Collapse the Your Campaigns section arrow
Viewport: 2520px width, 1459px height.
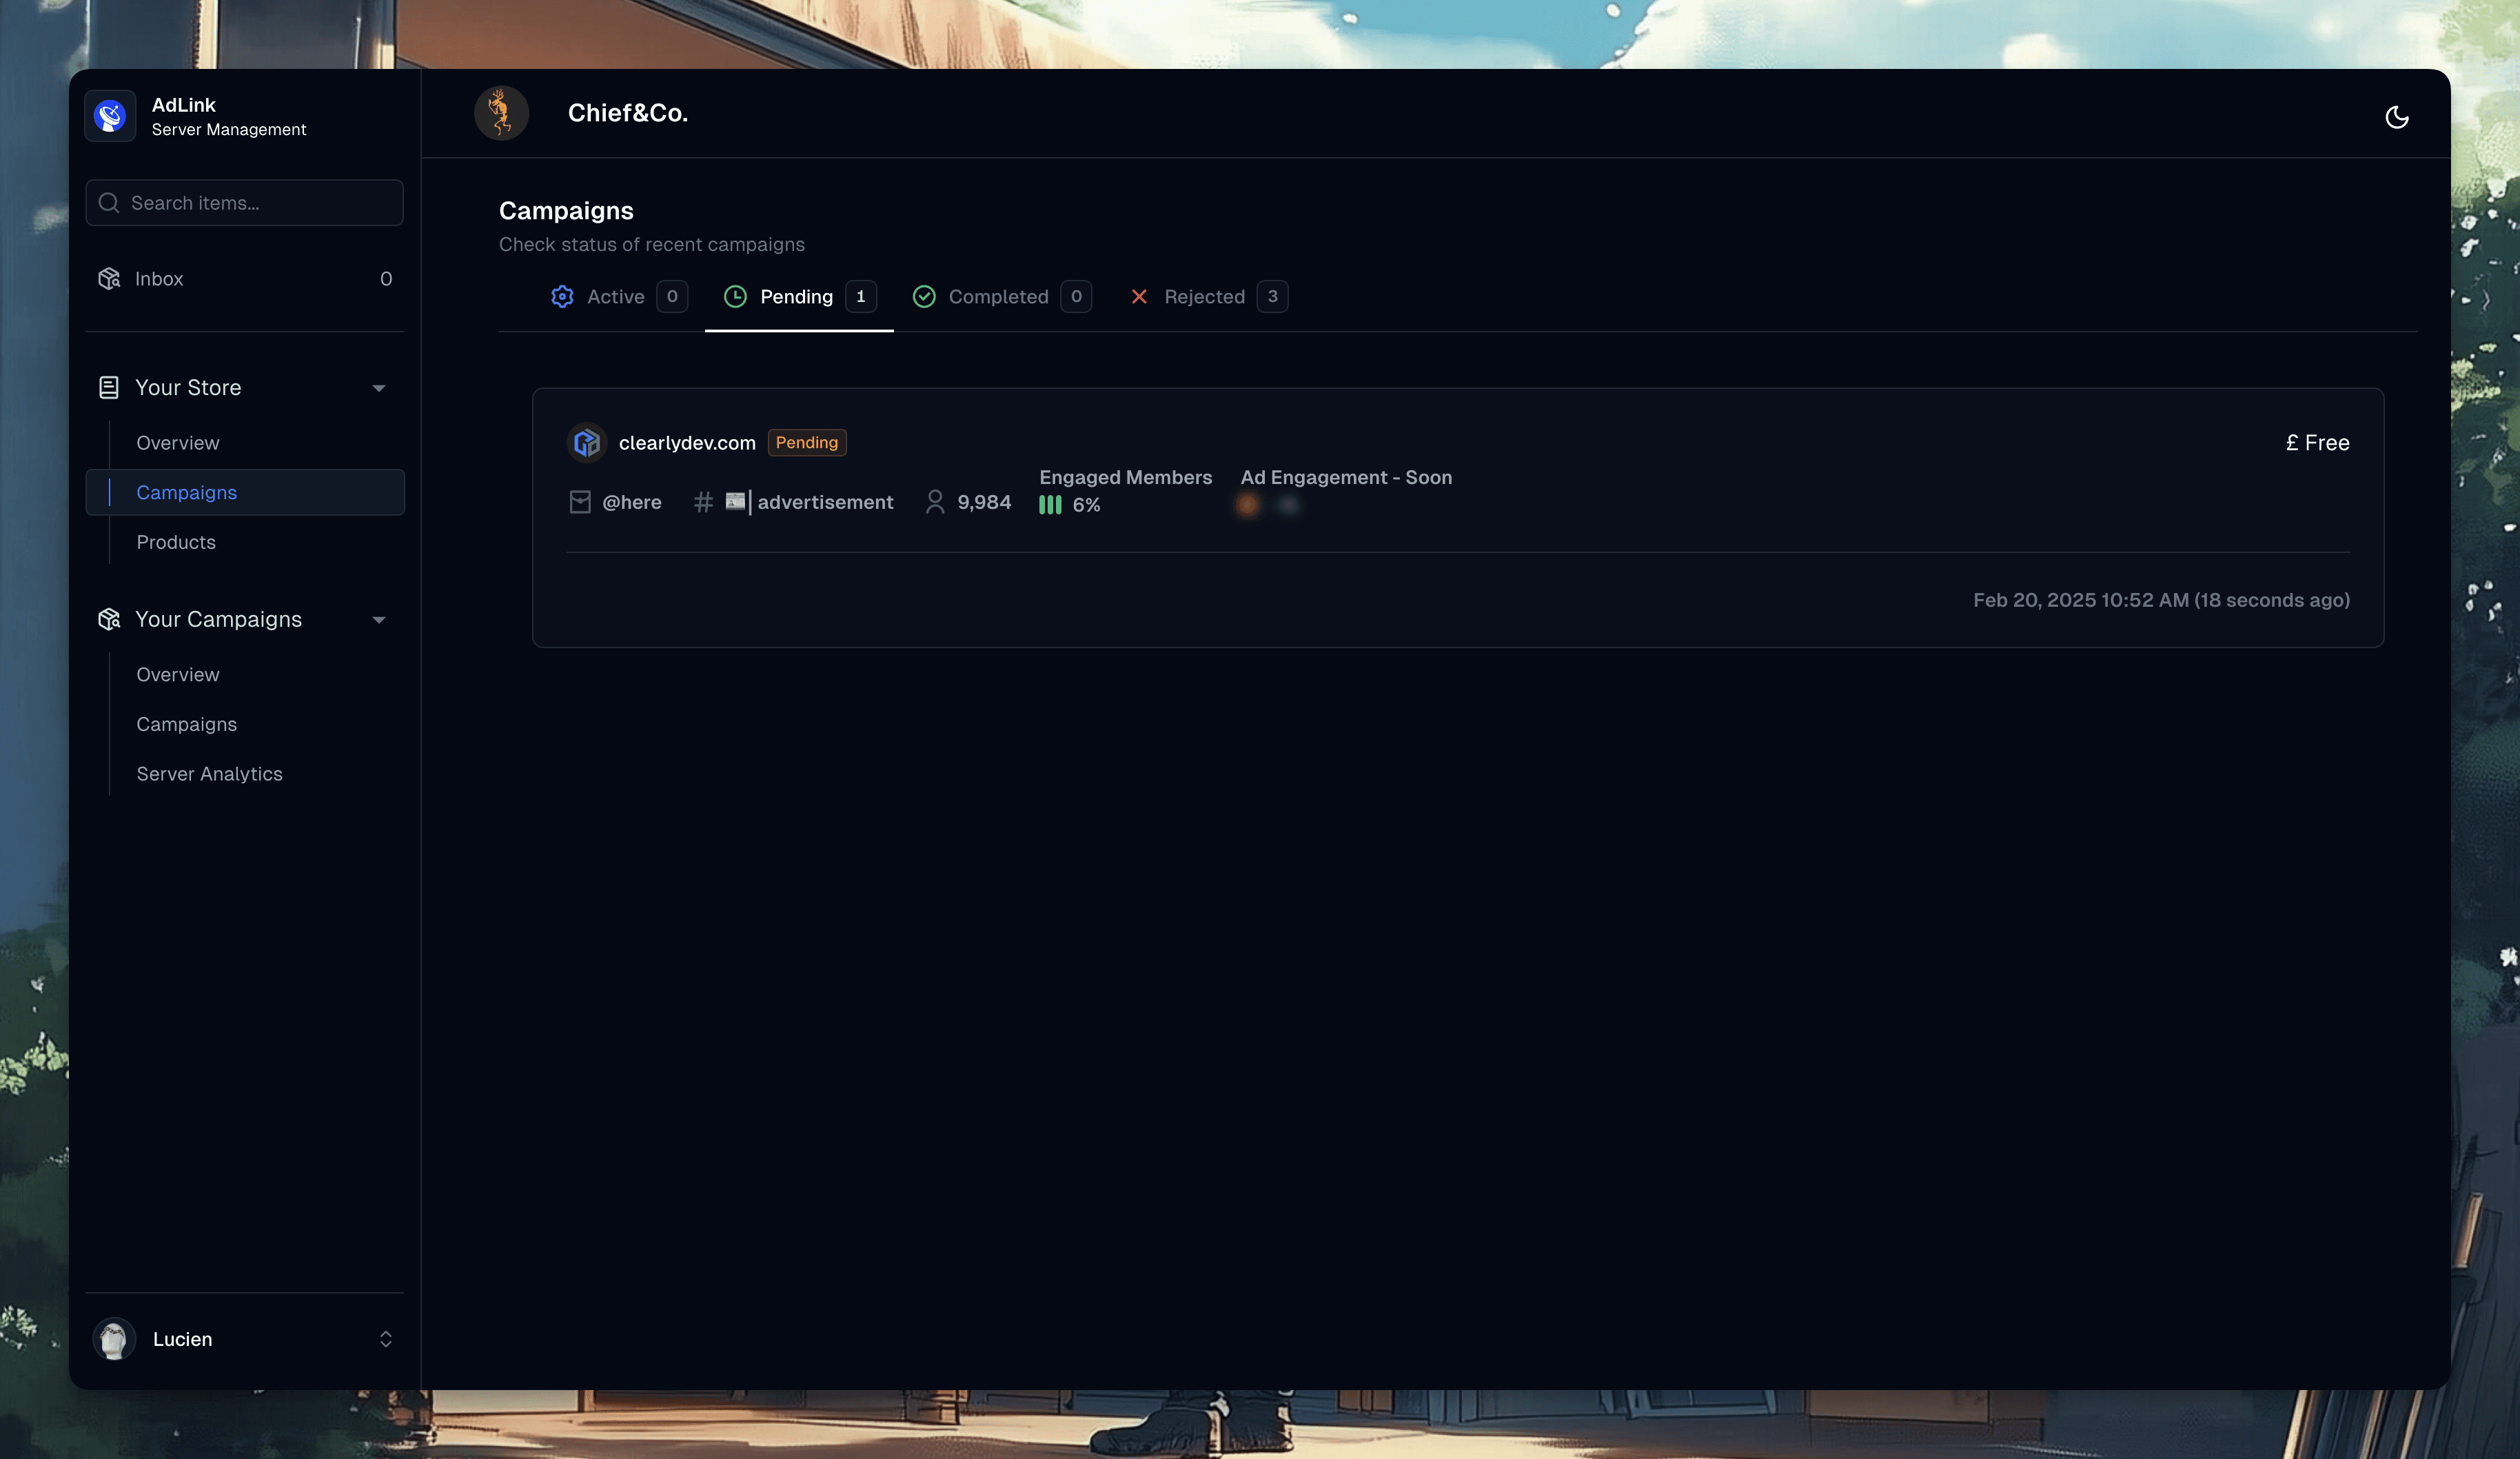pos(379,620)
